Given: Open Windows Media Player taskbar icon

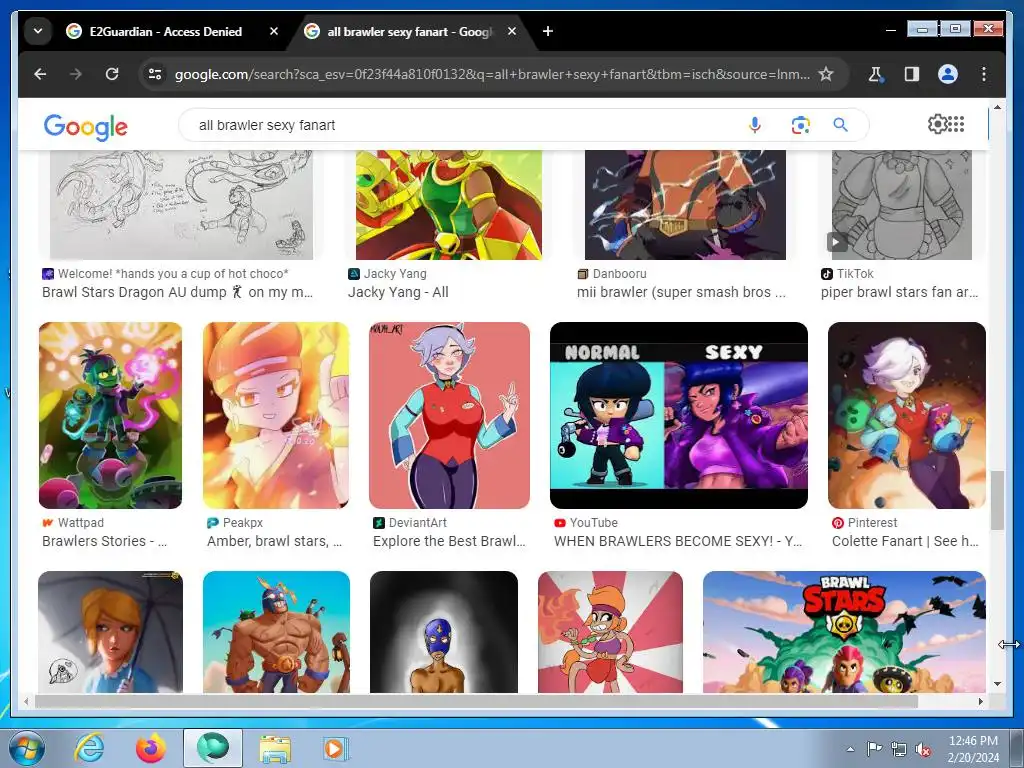Looking at the screenshot, I should tap(336, 748).
